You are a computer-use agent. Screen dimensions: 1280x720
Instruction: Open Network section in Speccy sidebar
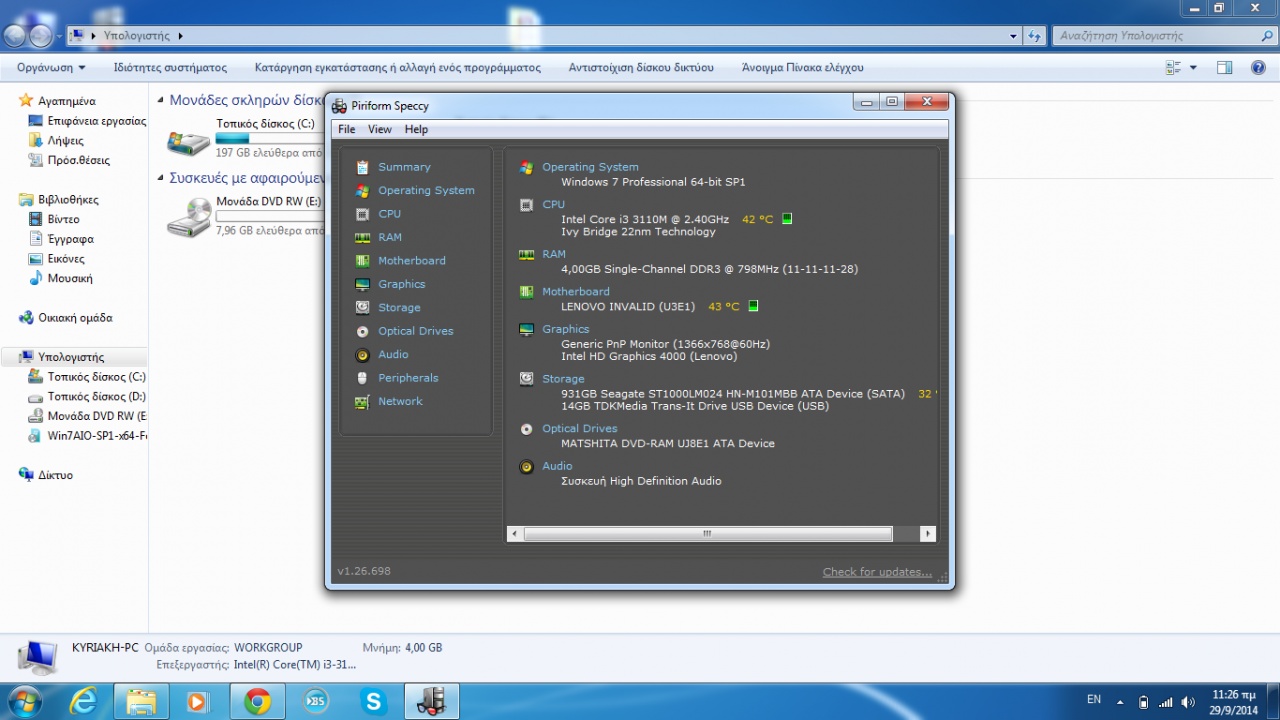pos(400,401)
